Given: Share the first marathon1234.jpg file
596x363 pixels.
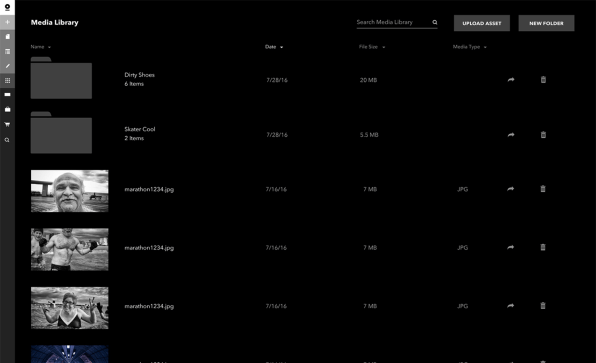Looking at the screenshot, I should (510, 189).
